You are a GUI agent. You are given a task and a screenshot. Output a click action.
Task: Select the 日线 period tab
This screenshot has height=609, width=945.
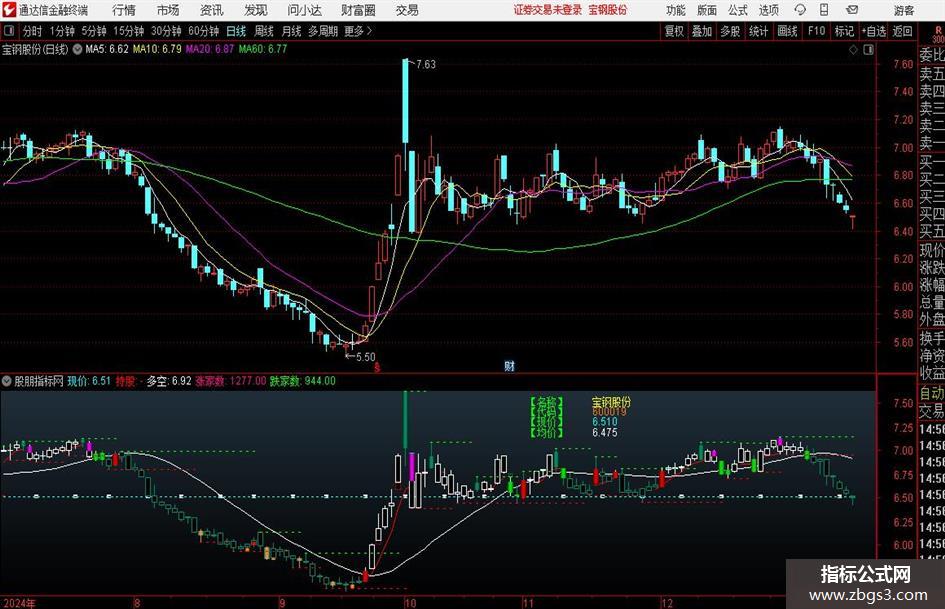tap(236, 31)
